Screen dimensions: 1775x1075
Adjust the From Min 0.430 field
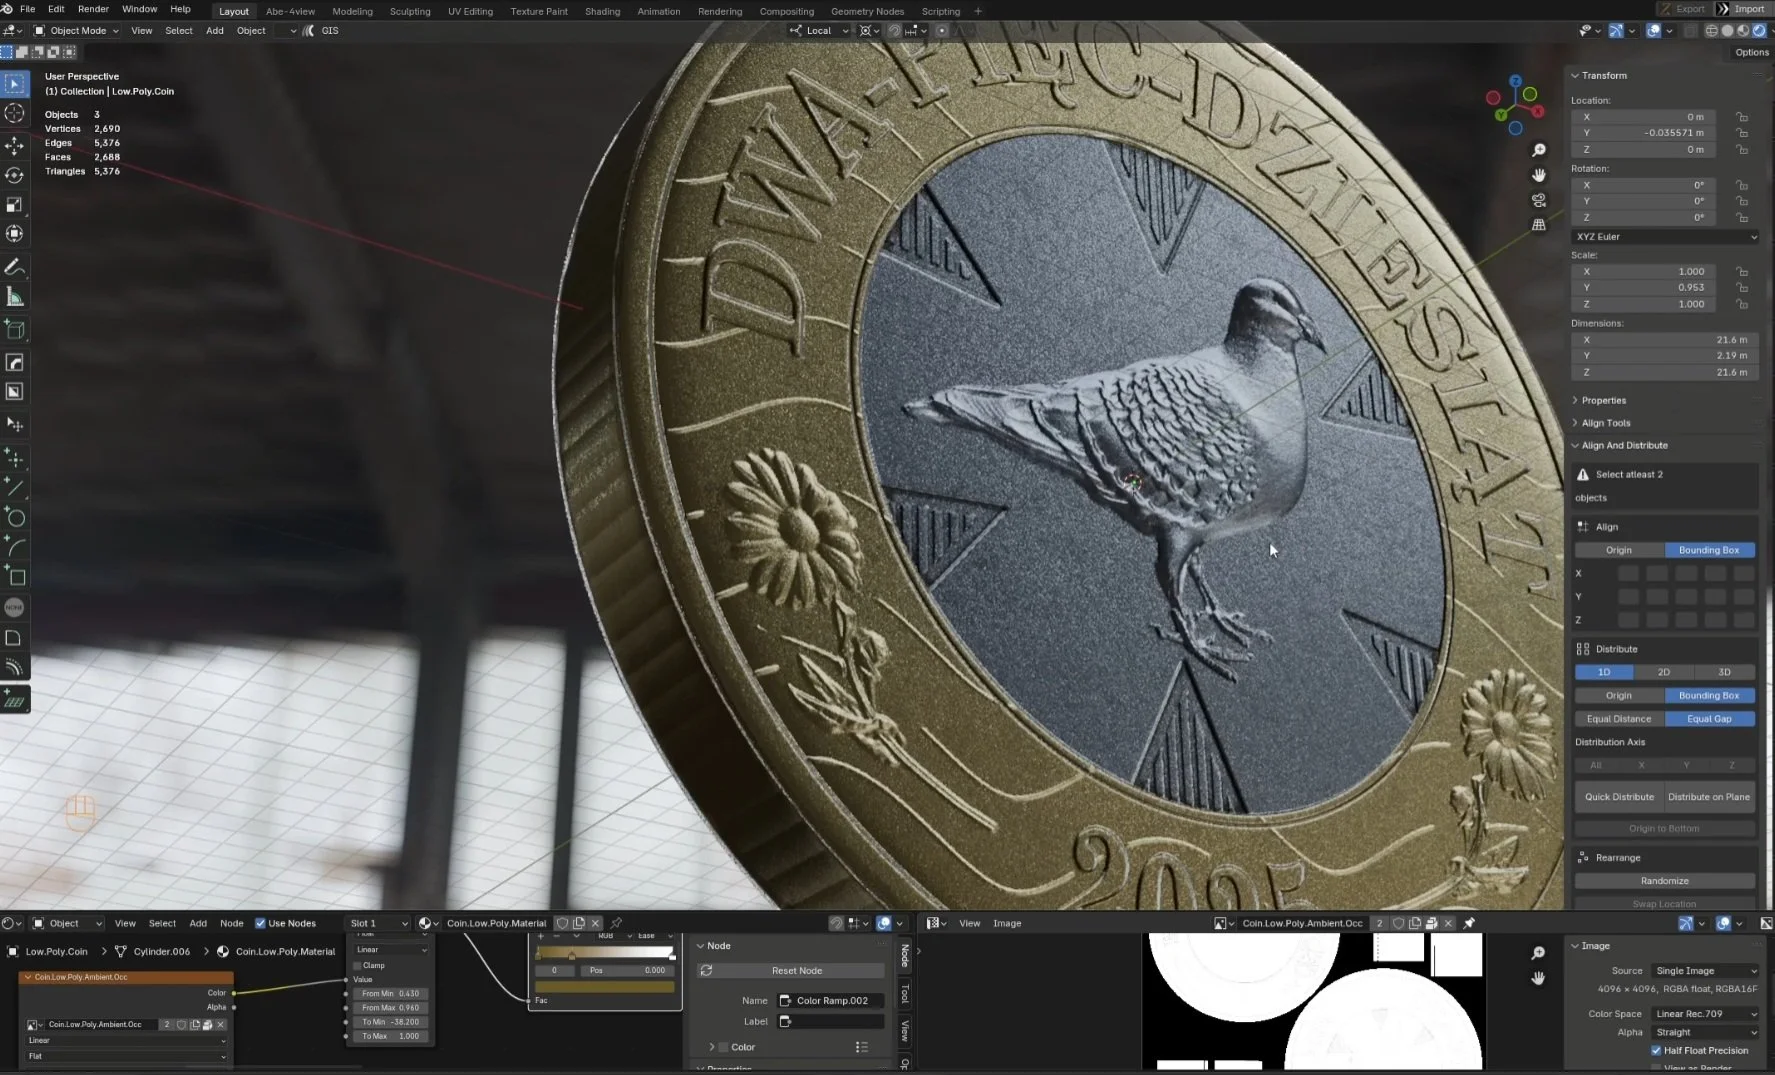pyautogui.click(x=390, y=993)
